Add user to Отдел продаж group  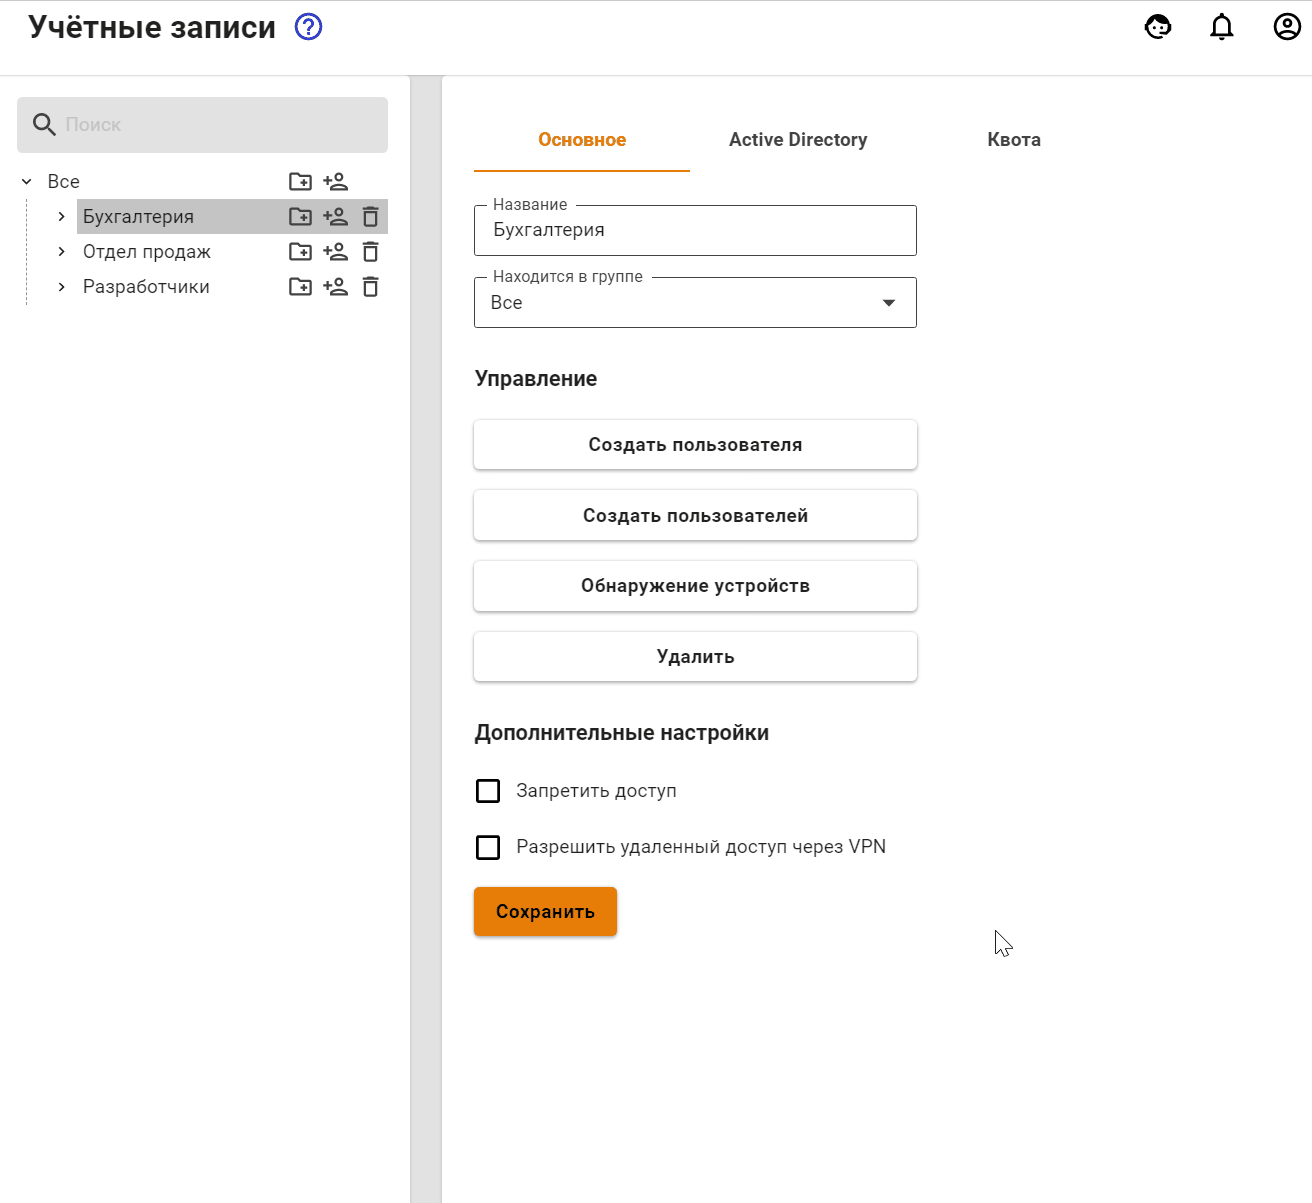coord(335,252)
